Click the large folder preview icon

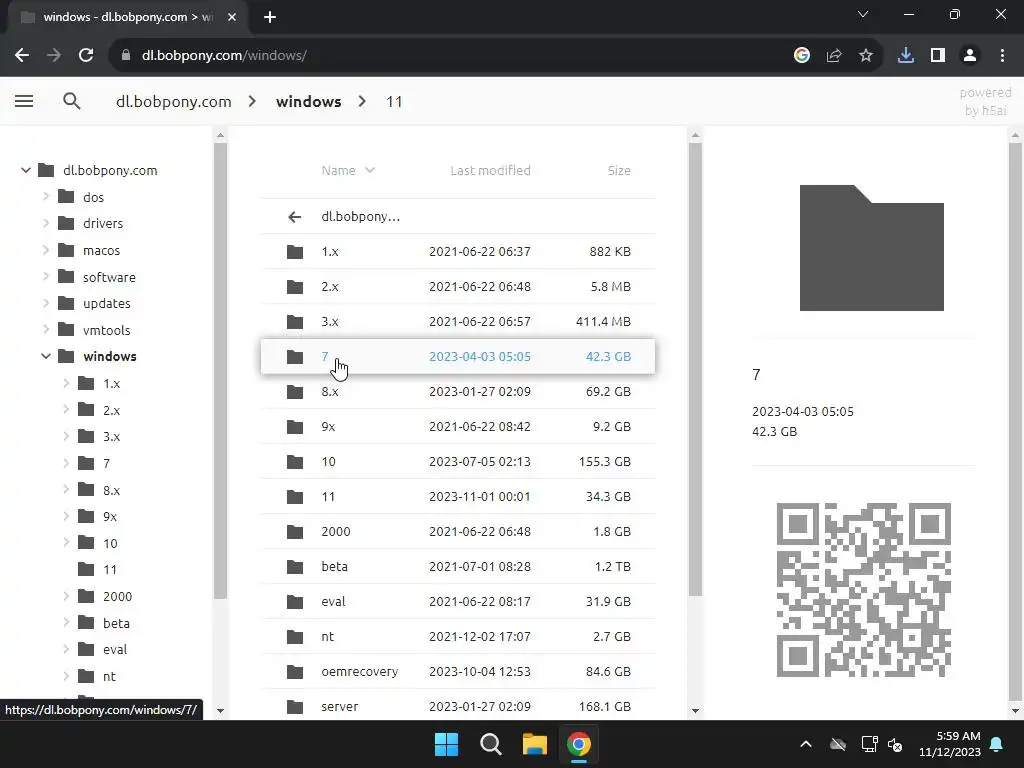click(x=872, y=248)
